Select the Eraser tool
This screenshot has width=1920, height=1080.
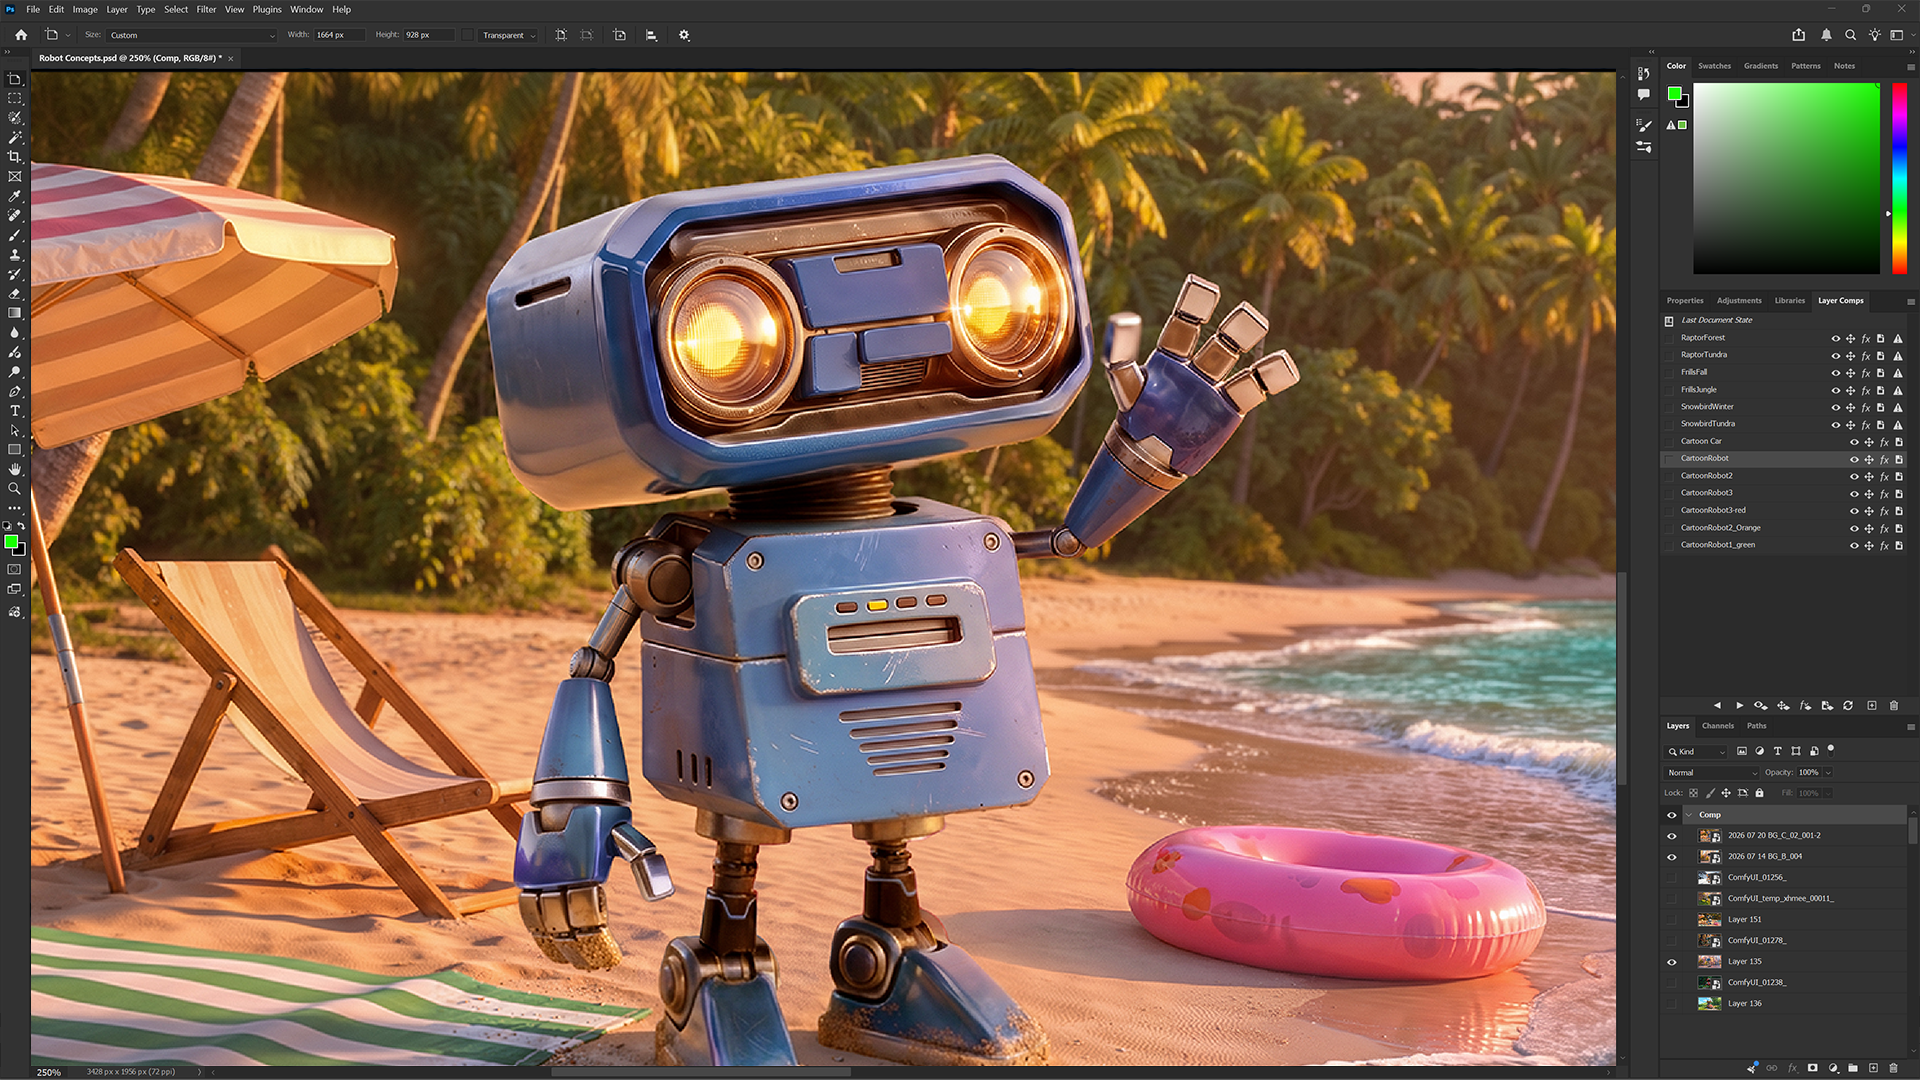click(x=15, y=294)
